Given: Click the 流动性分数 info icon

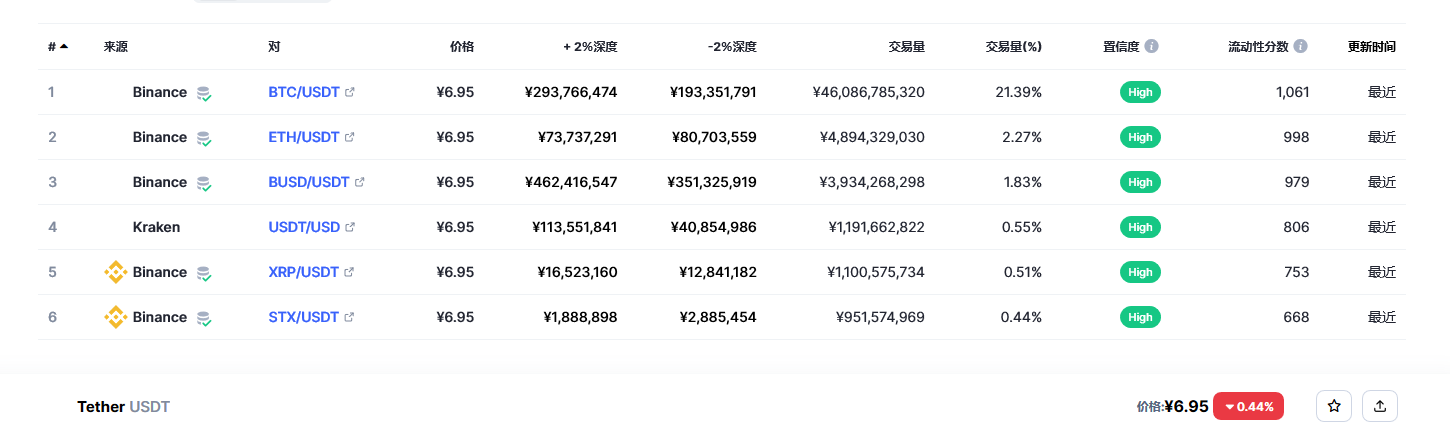Looking at the screenshot, I should (x=1300, y=46).
